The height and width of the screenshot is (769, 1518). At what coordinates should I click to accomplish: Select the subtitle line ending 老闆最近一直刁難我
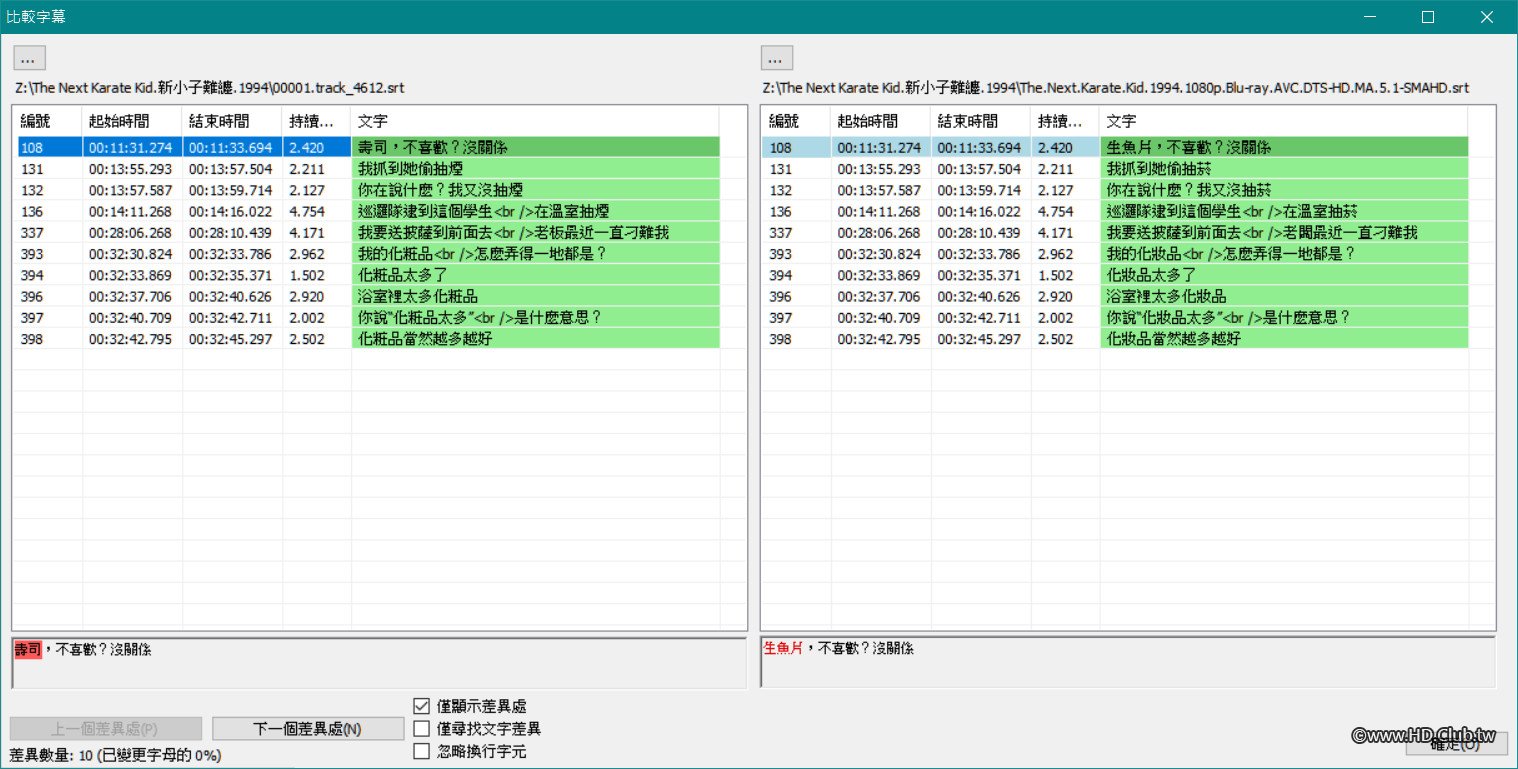(1283, 232)
